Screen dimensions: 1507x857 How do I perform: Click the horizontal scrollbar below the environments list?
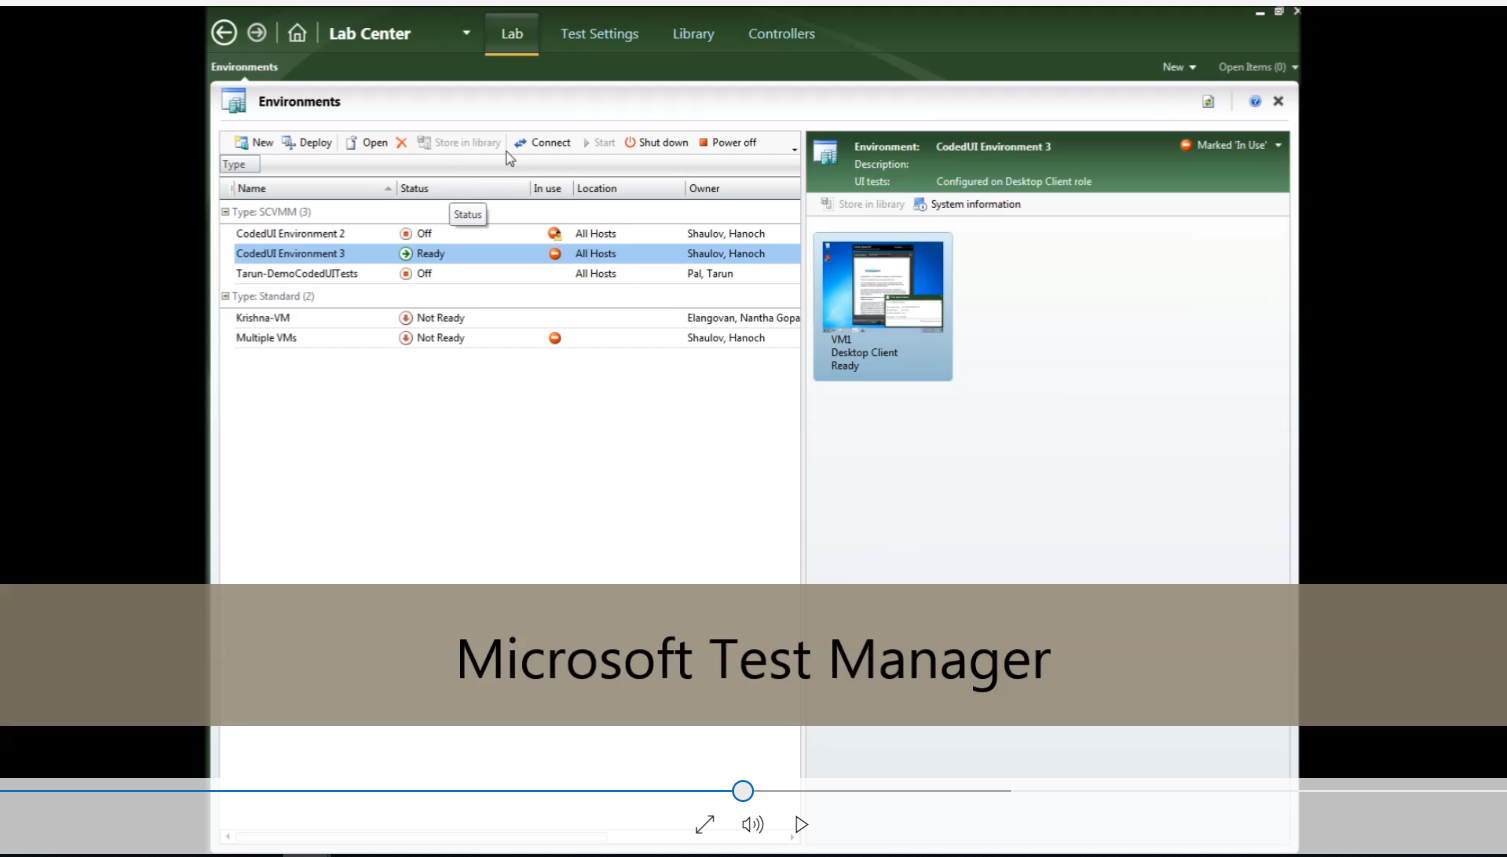point(420,836)
